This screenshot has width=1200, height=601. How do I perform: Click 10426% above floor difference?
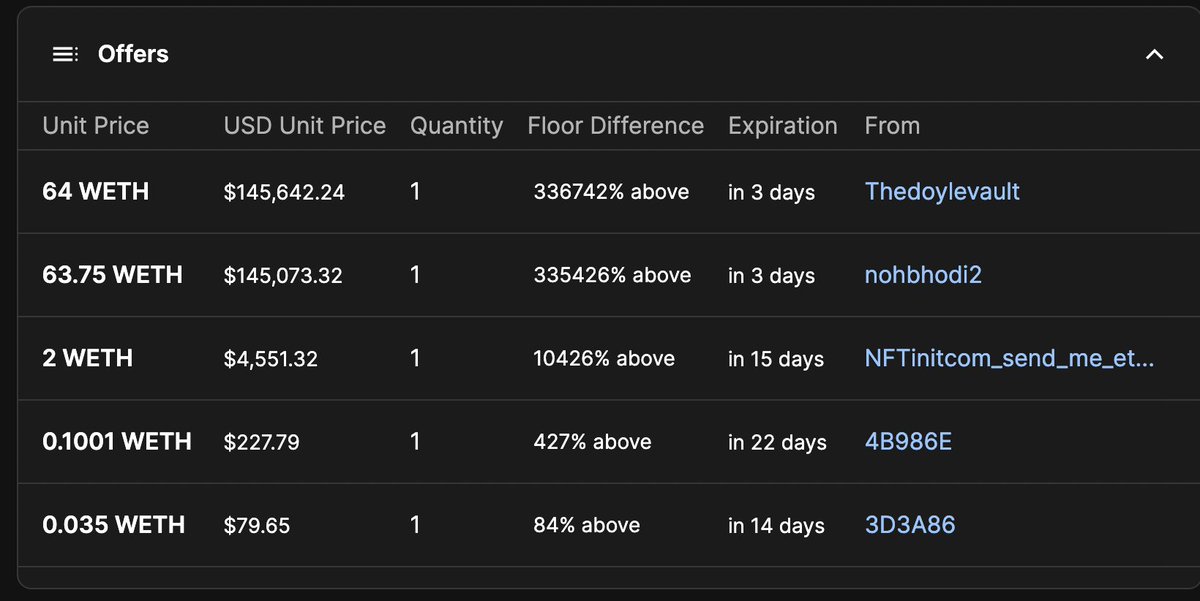pos(605,358)
